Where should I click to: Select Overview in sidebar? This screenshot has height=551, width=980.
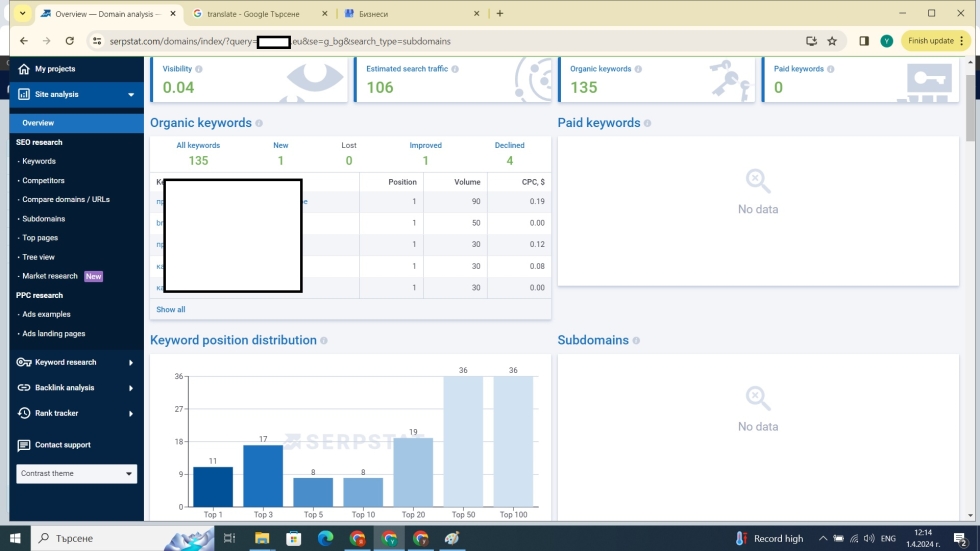(76, 123)
